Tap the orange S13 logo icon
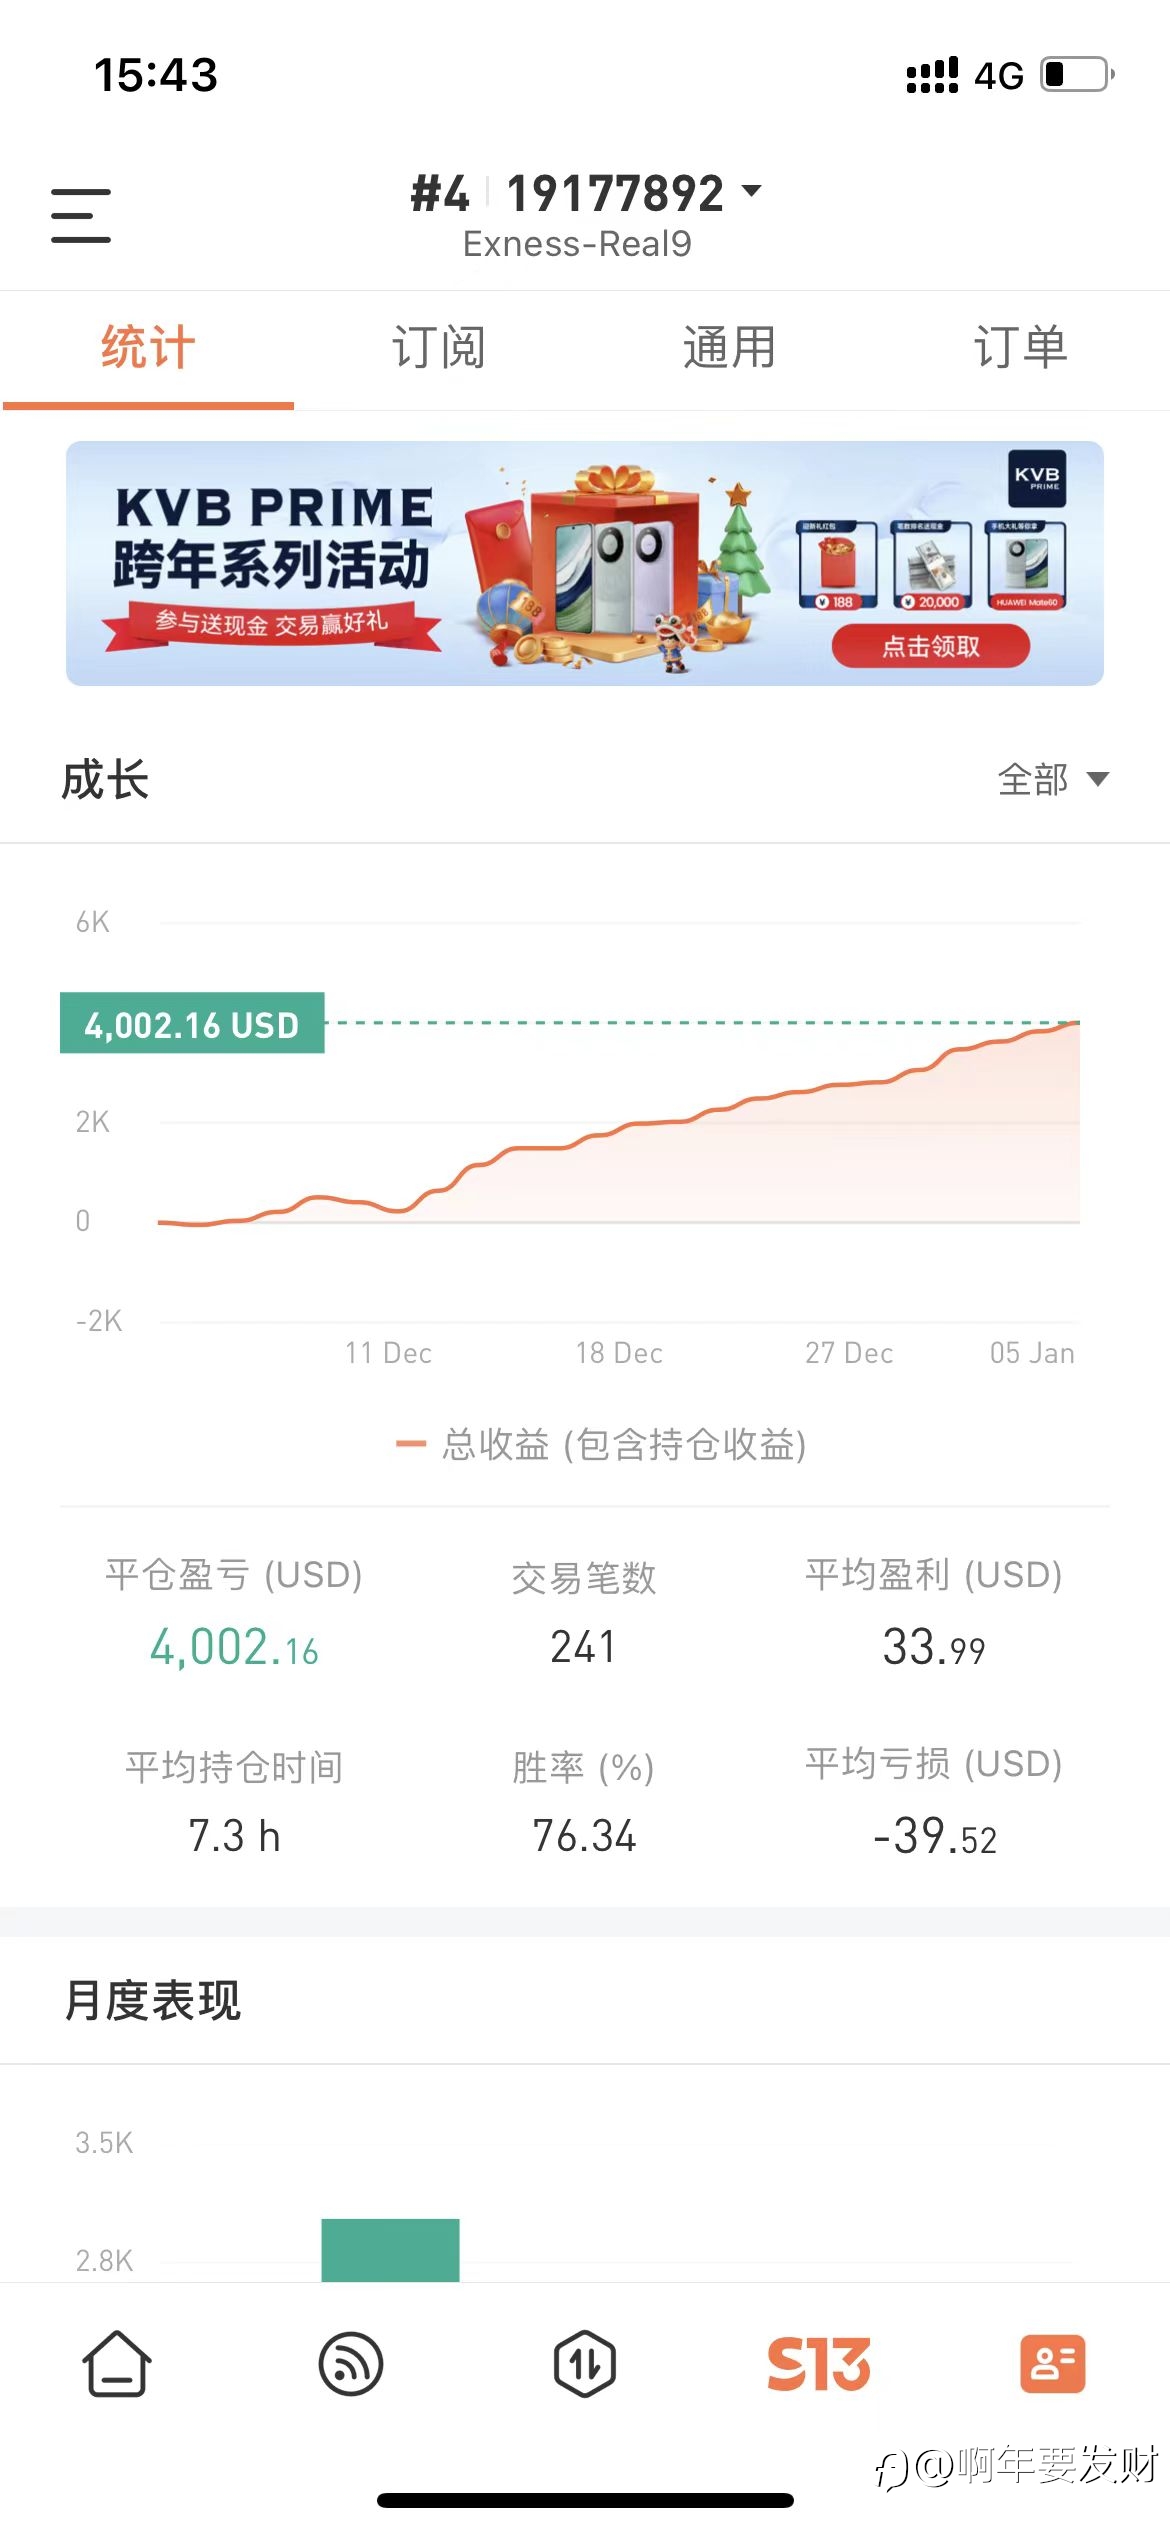 [x=819, y=2364]
